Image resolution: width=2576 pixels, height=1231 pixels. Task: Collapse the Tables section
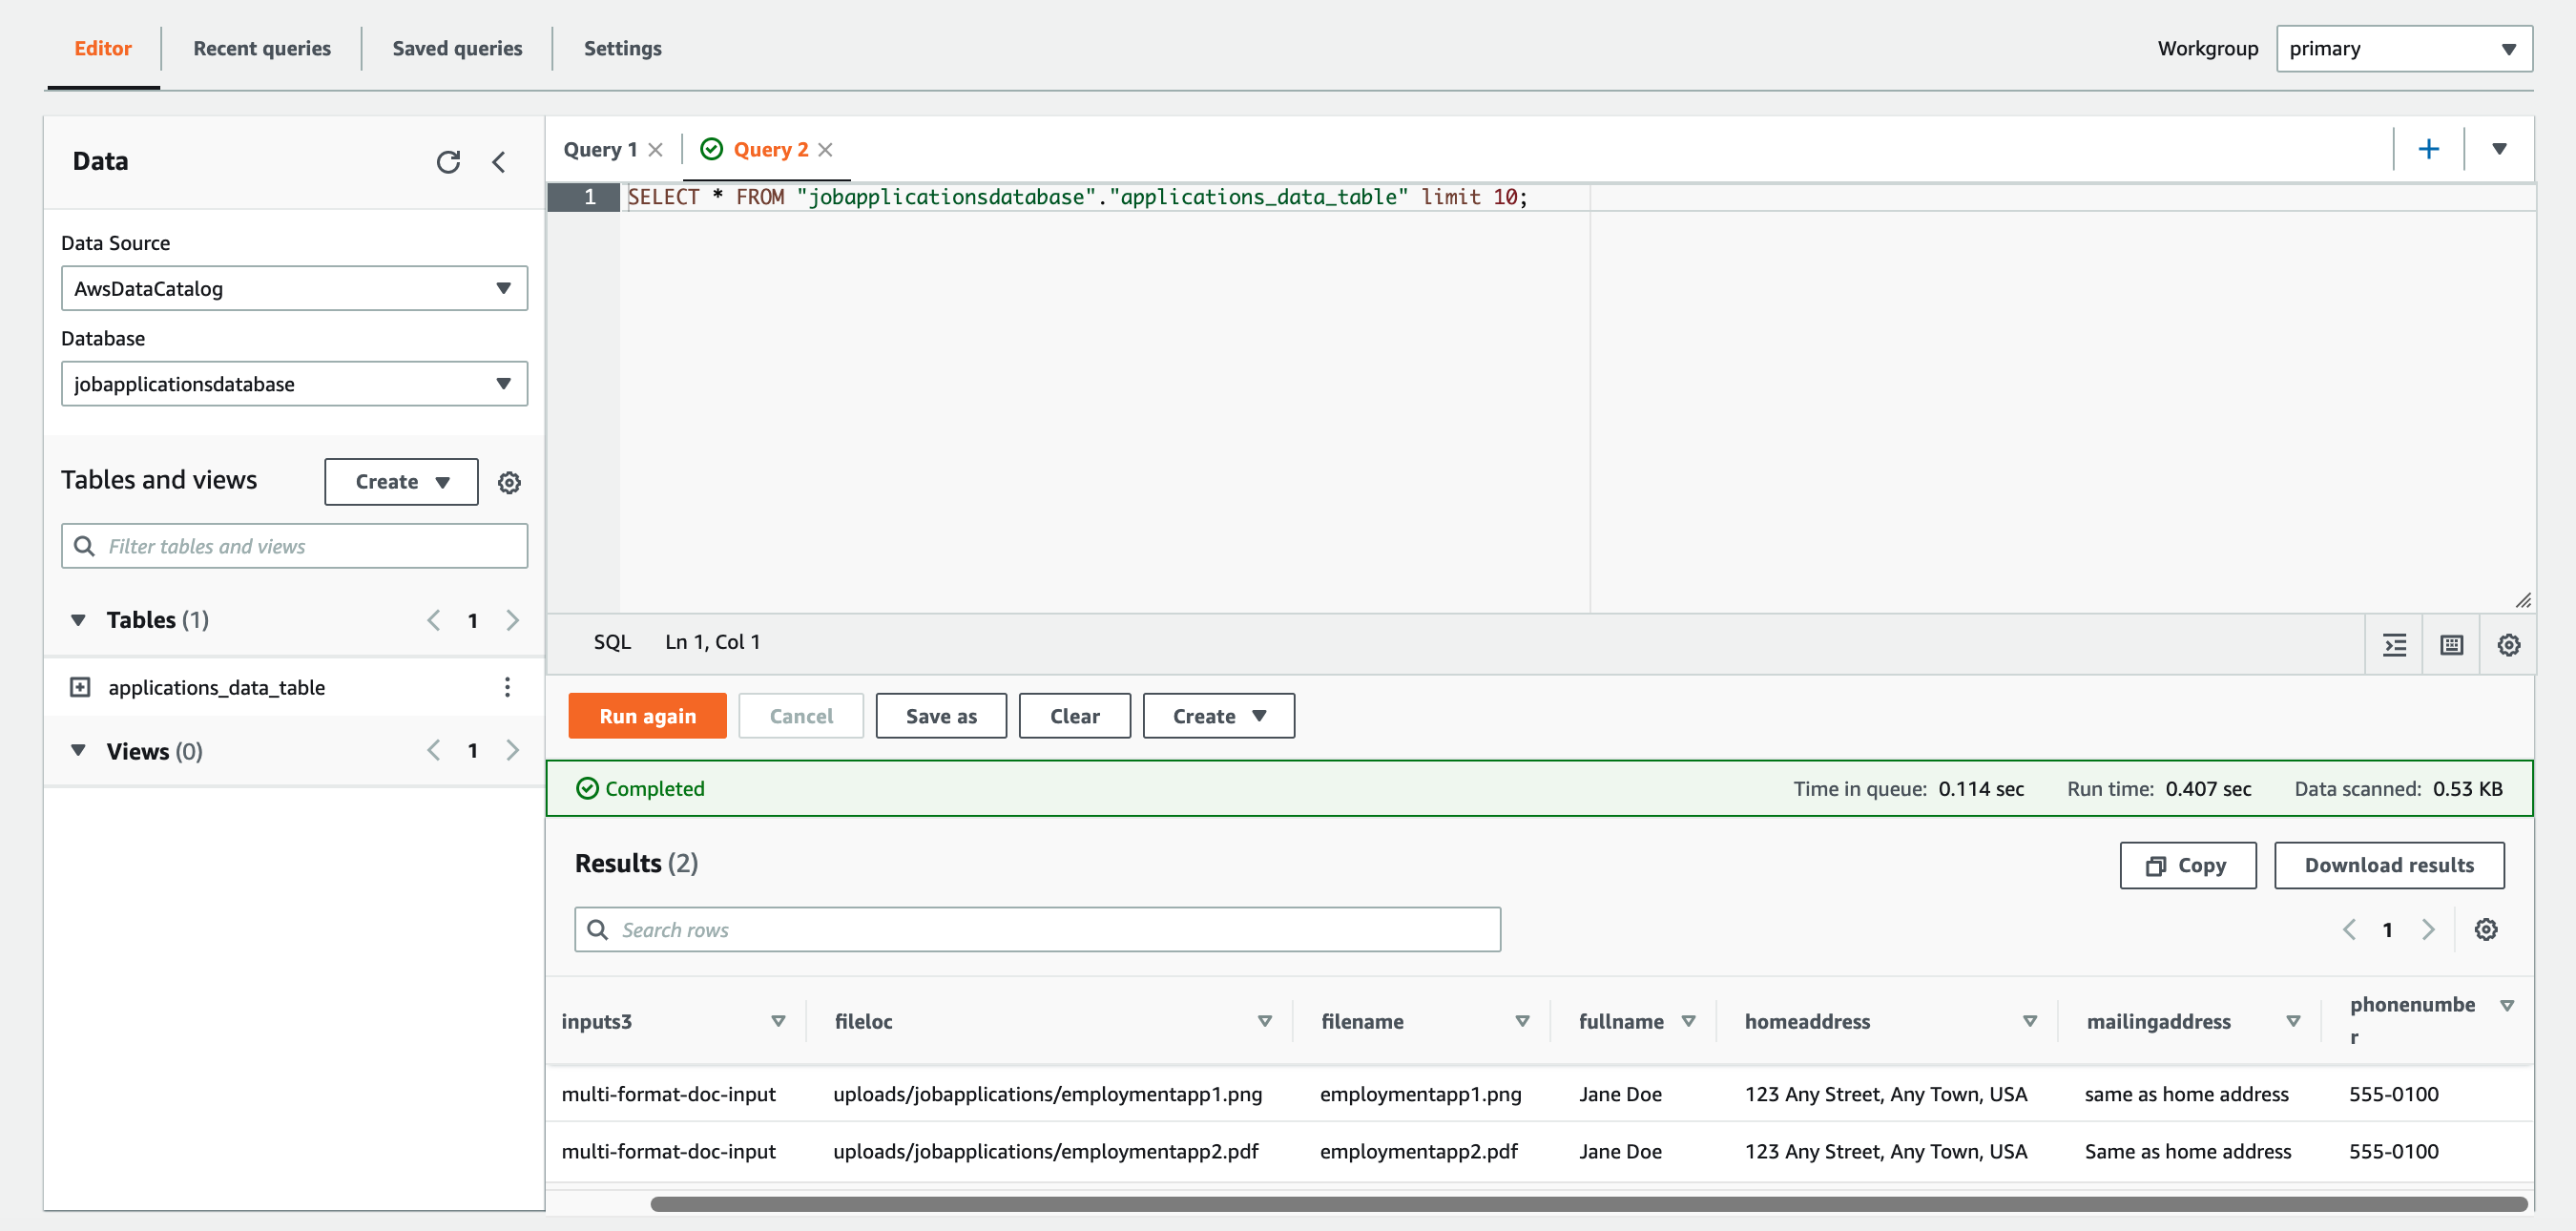tap(78, 620)
